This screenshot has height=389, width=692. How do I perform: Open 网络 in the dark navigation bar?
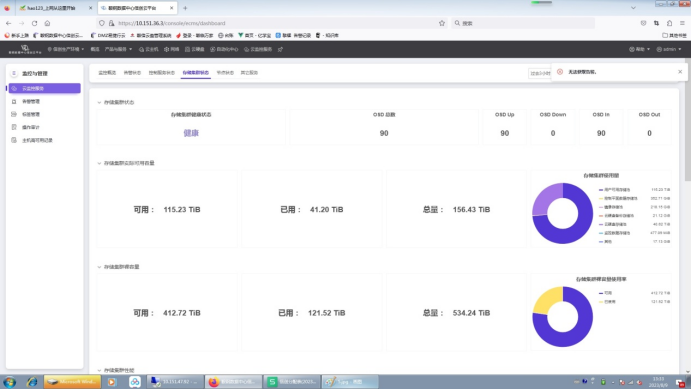pos(172,49)
